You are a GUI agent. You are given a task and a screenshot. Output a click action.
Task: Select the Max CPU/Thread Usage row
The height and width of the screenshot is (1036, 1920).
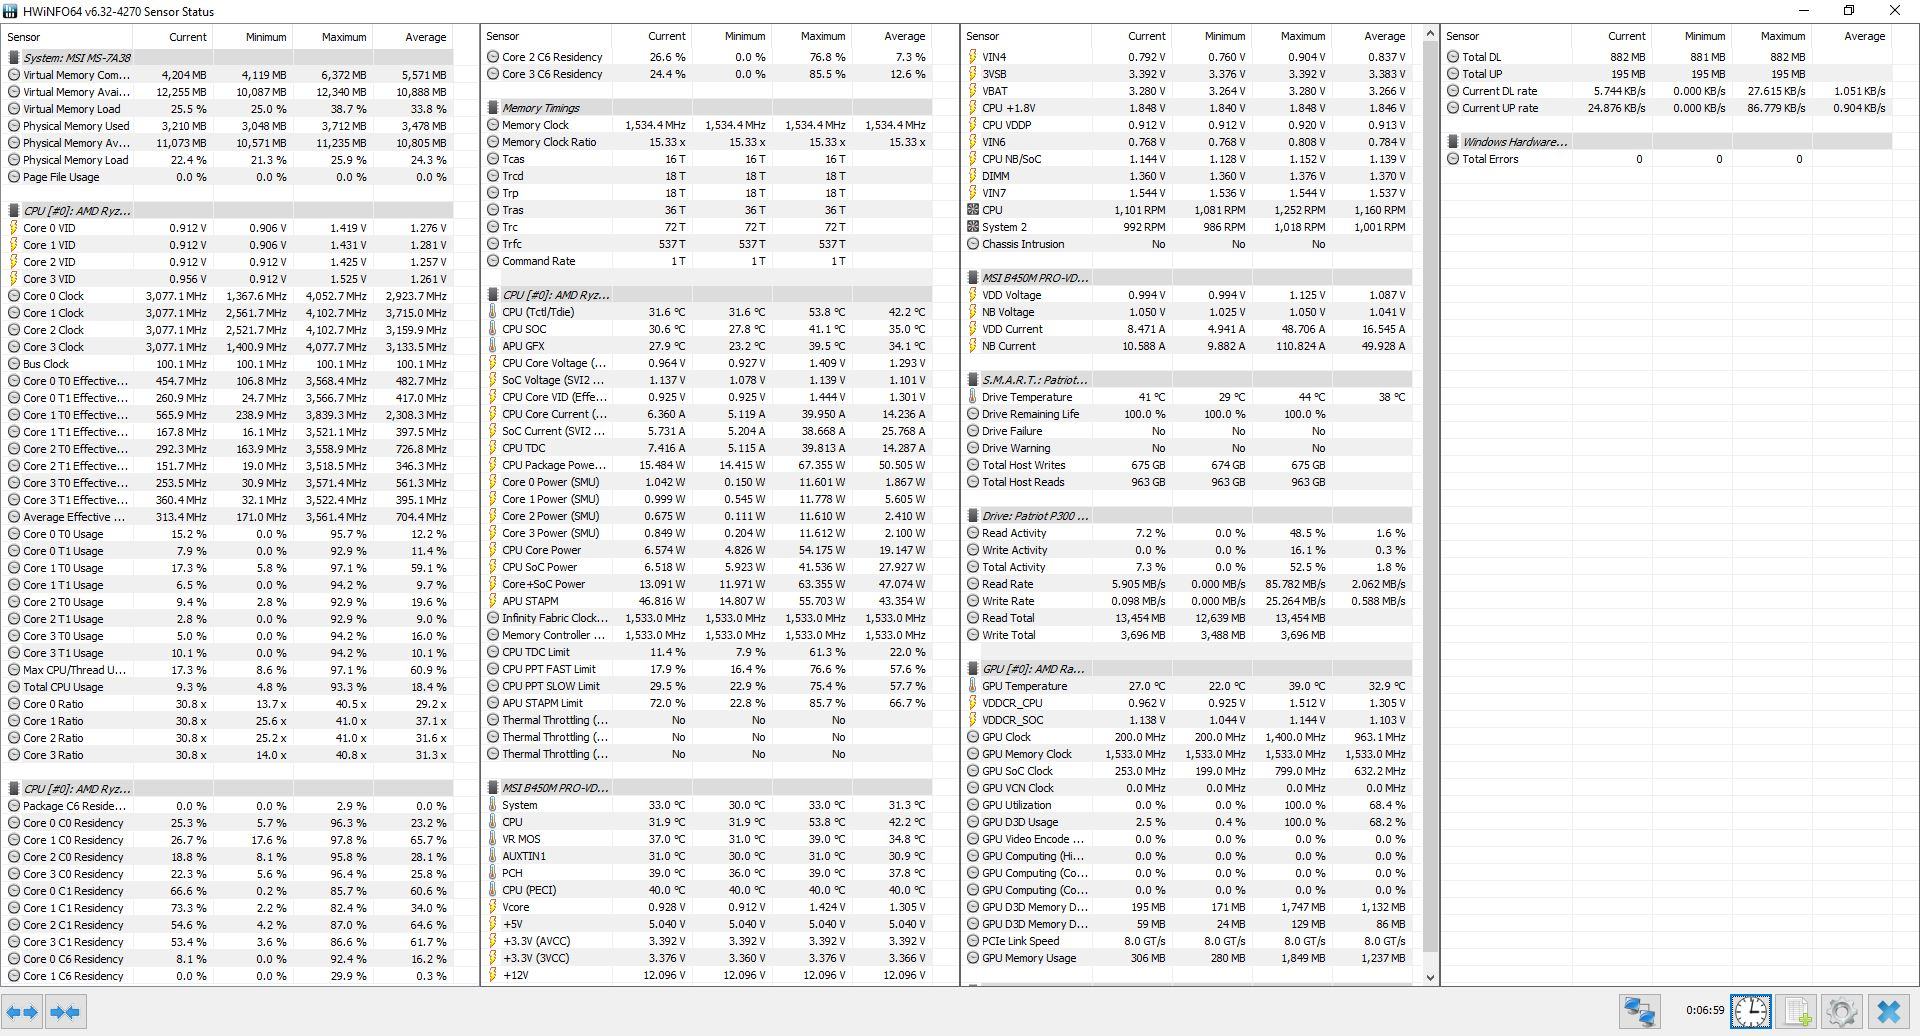(229, 670)
